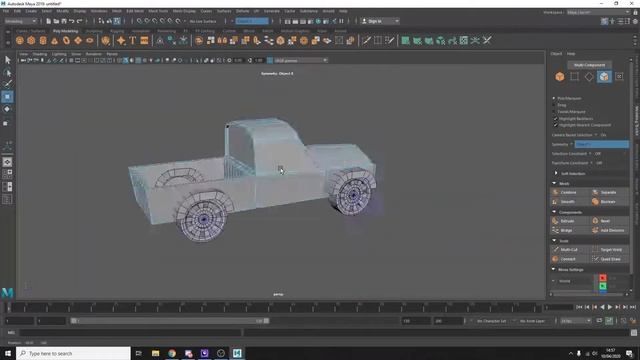The height and width of the screenshot is (360, 640).
Task: Select the face selection cube icon
Action: point(604,76)
